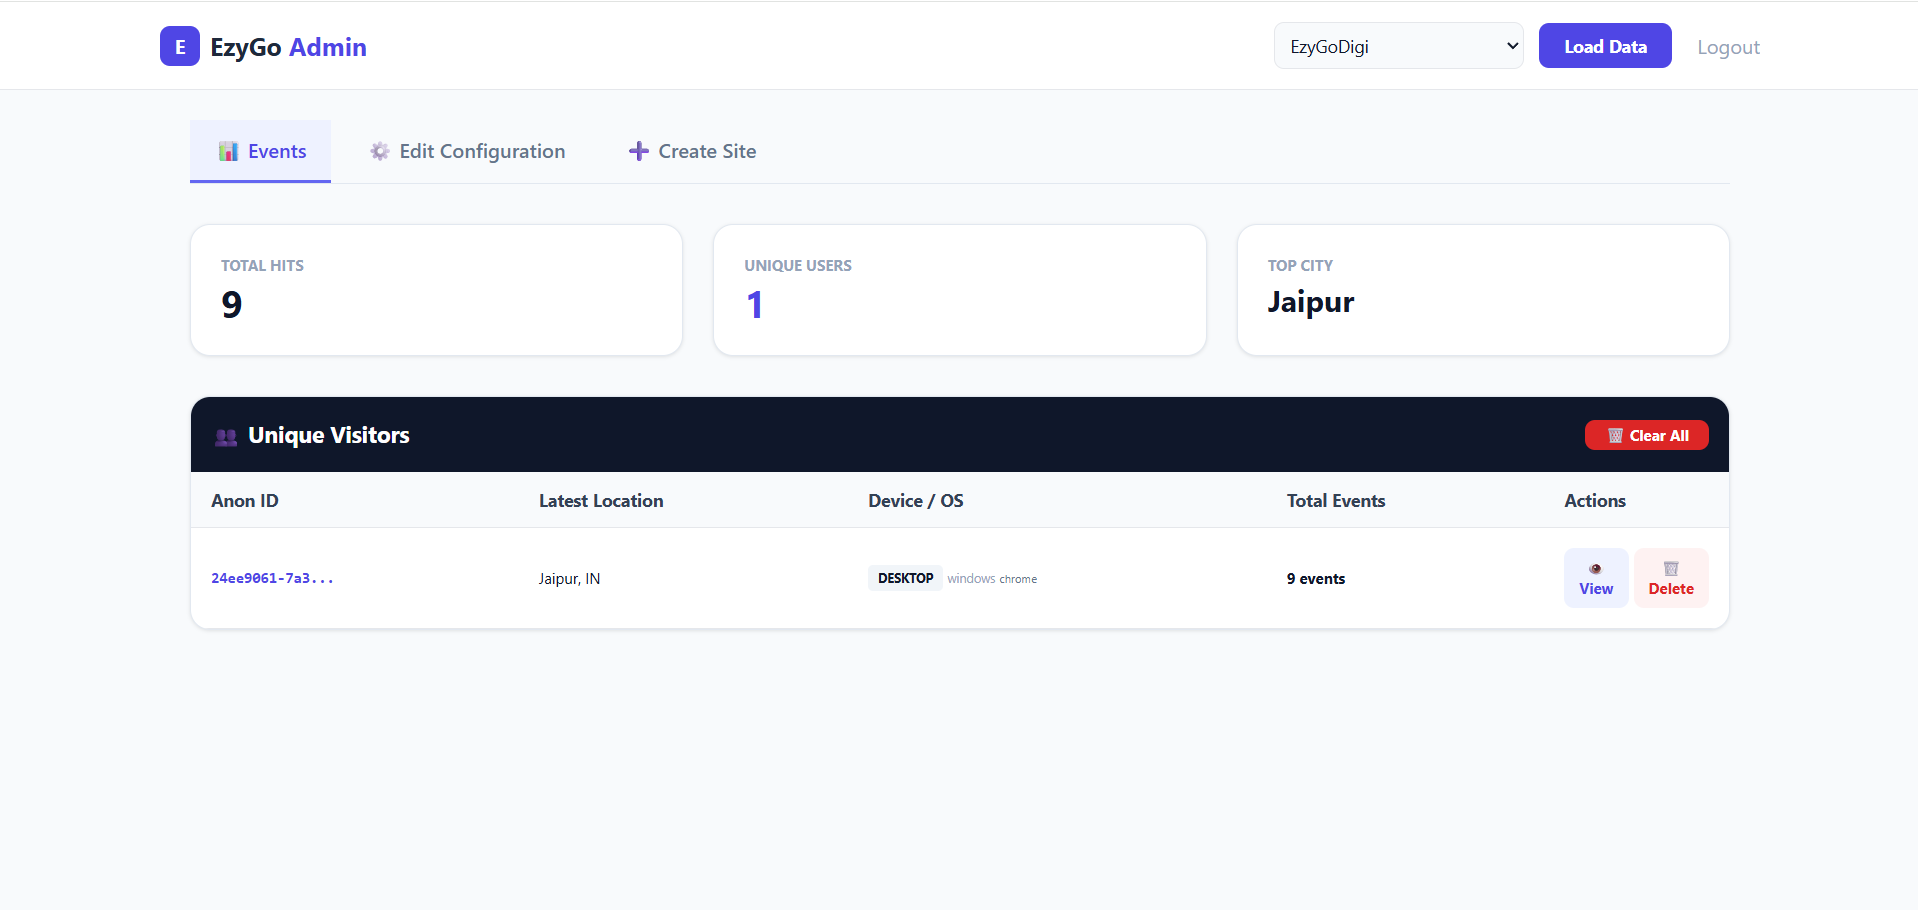Click the plus icon next to Create Site
This screenshot has height=910, width=1918.
click(x=638, y=151)
